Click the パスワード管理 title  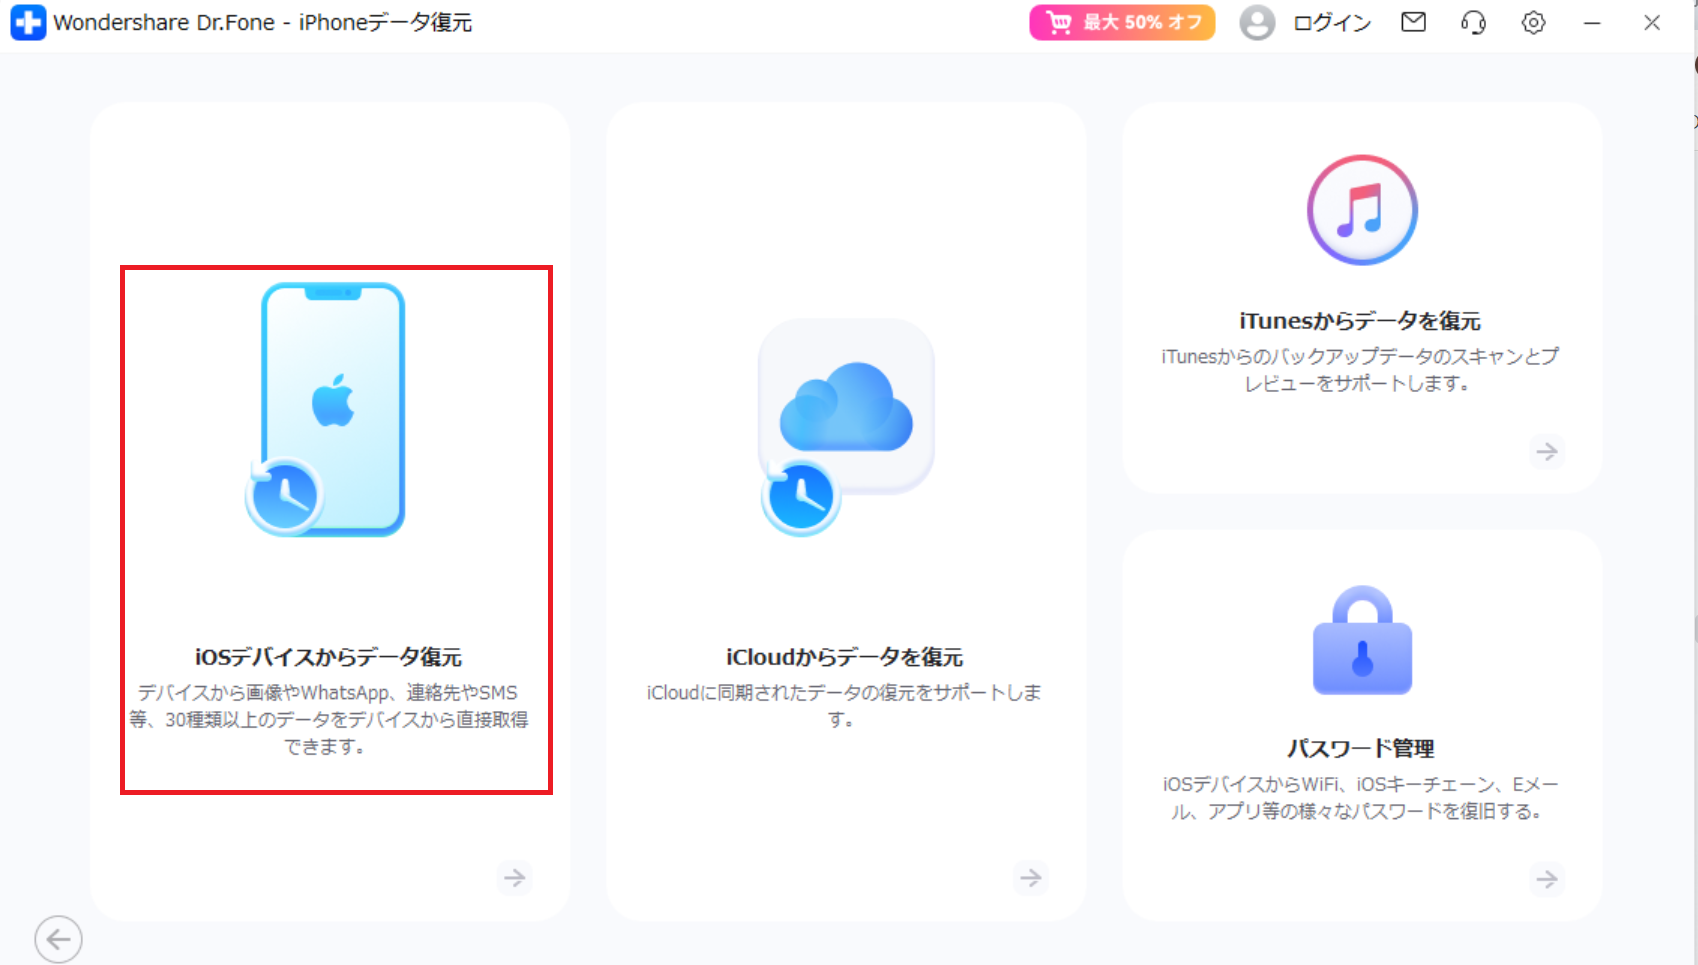tap(1361, 748)
